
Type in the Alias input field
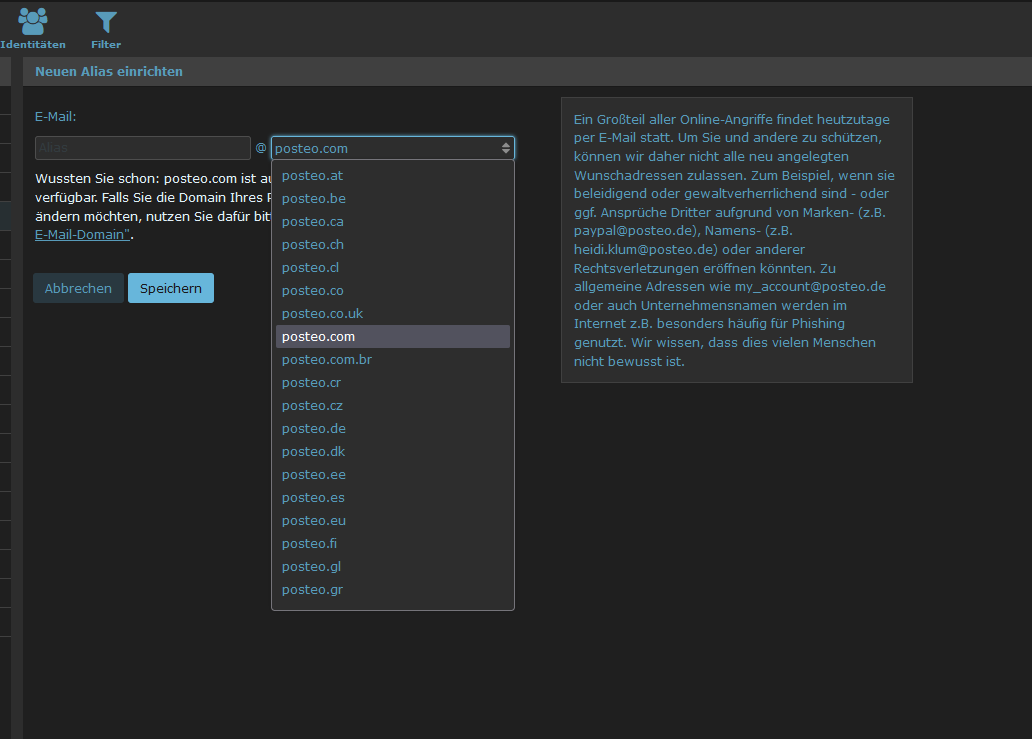pos(142,148)
